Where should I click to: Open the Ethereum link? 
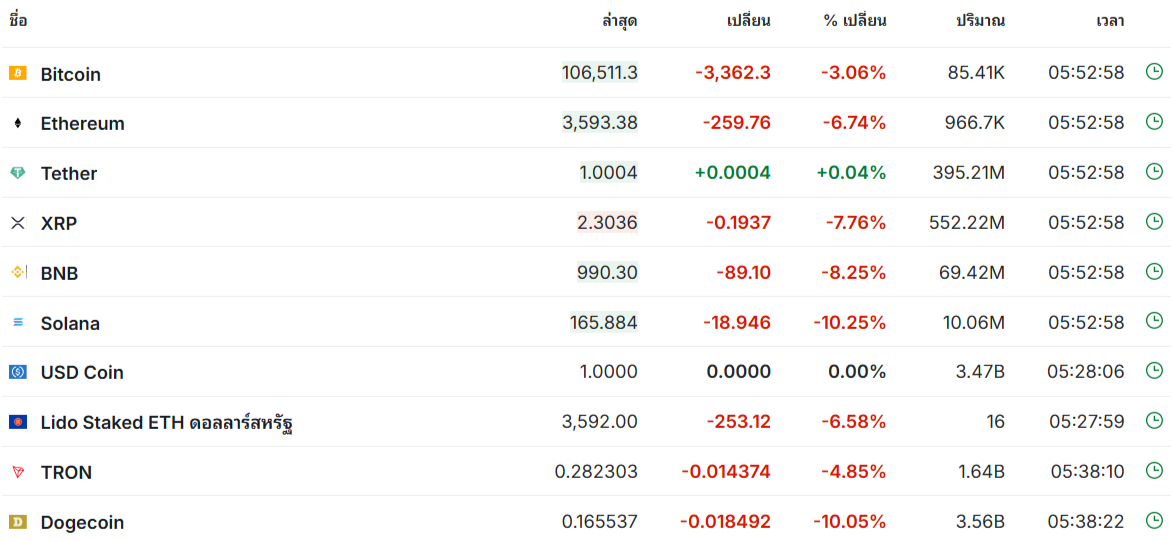82,124
